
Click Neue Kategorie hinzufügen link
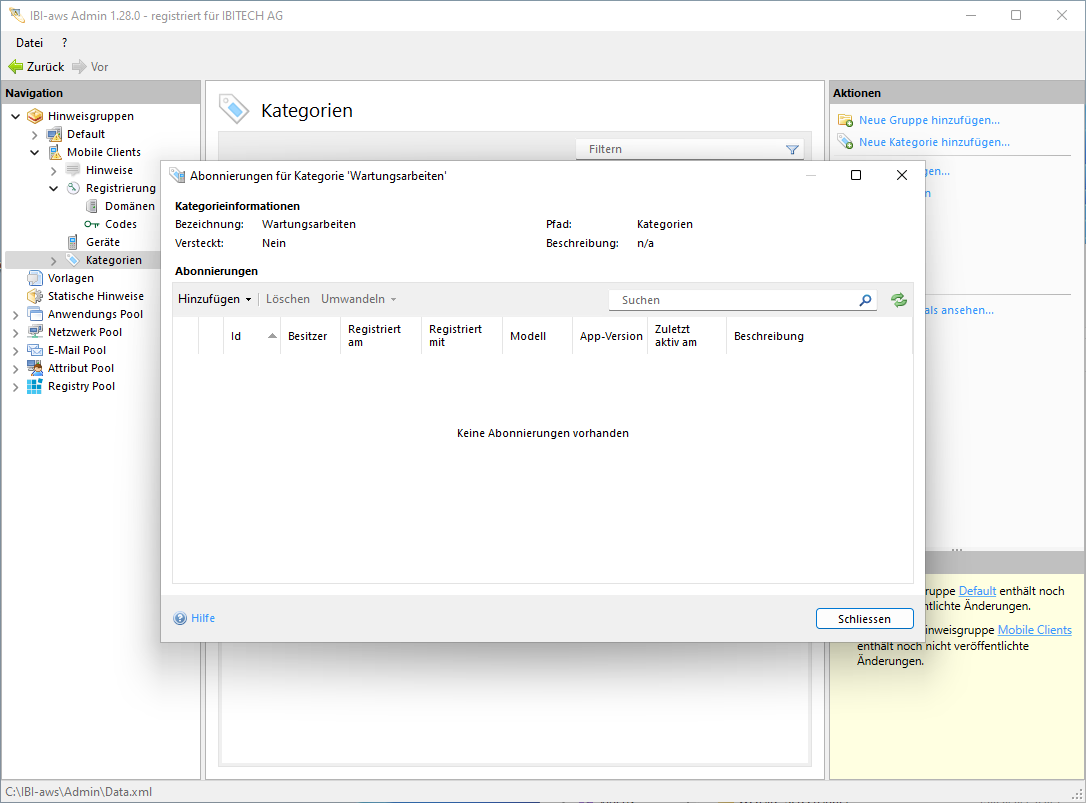click(x=934, y=142)
